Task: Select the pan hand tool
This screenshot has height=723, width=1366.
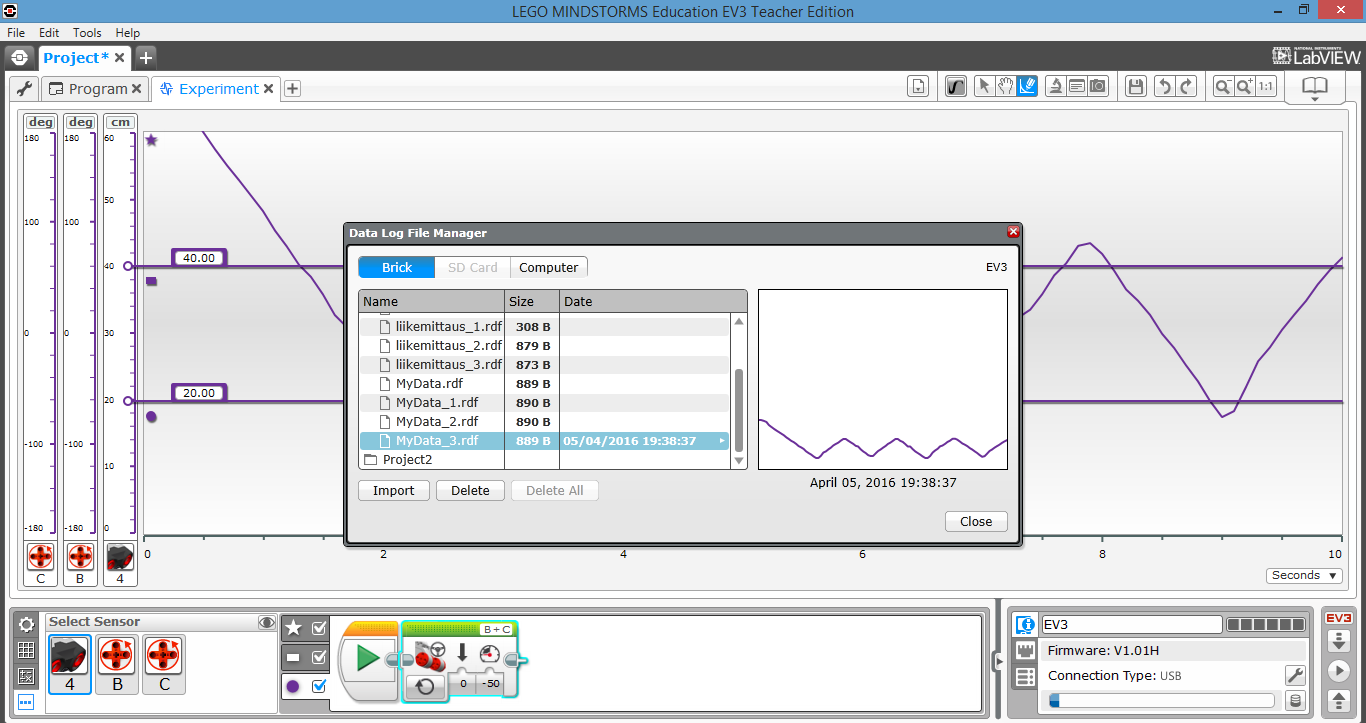Action: click(x=1006, y=87)
